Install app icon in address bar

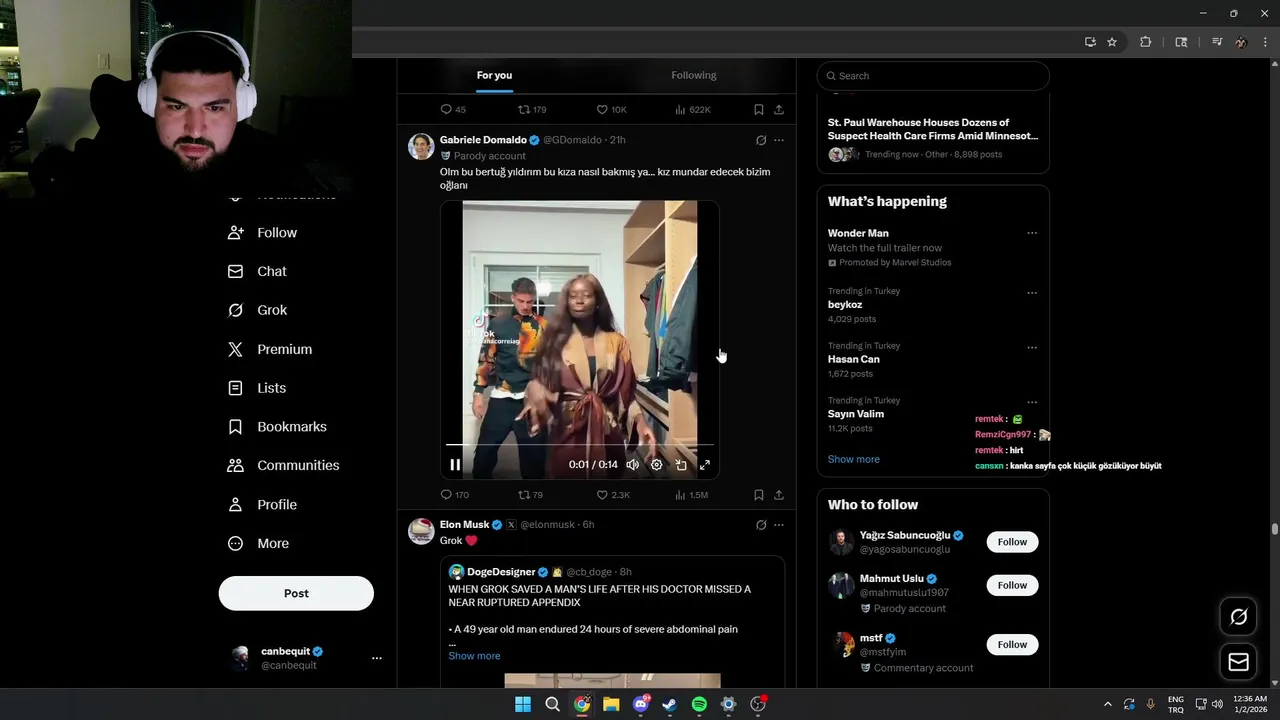tap(1090, 42)
